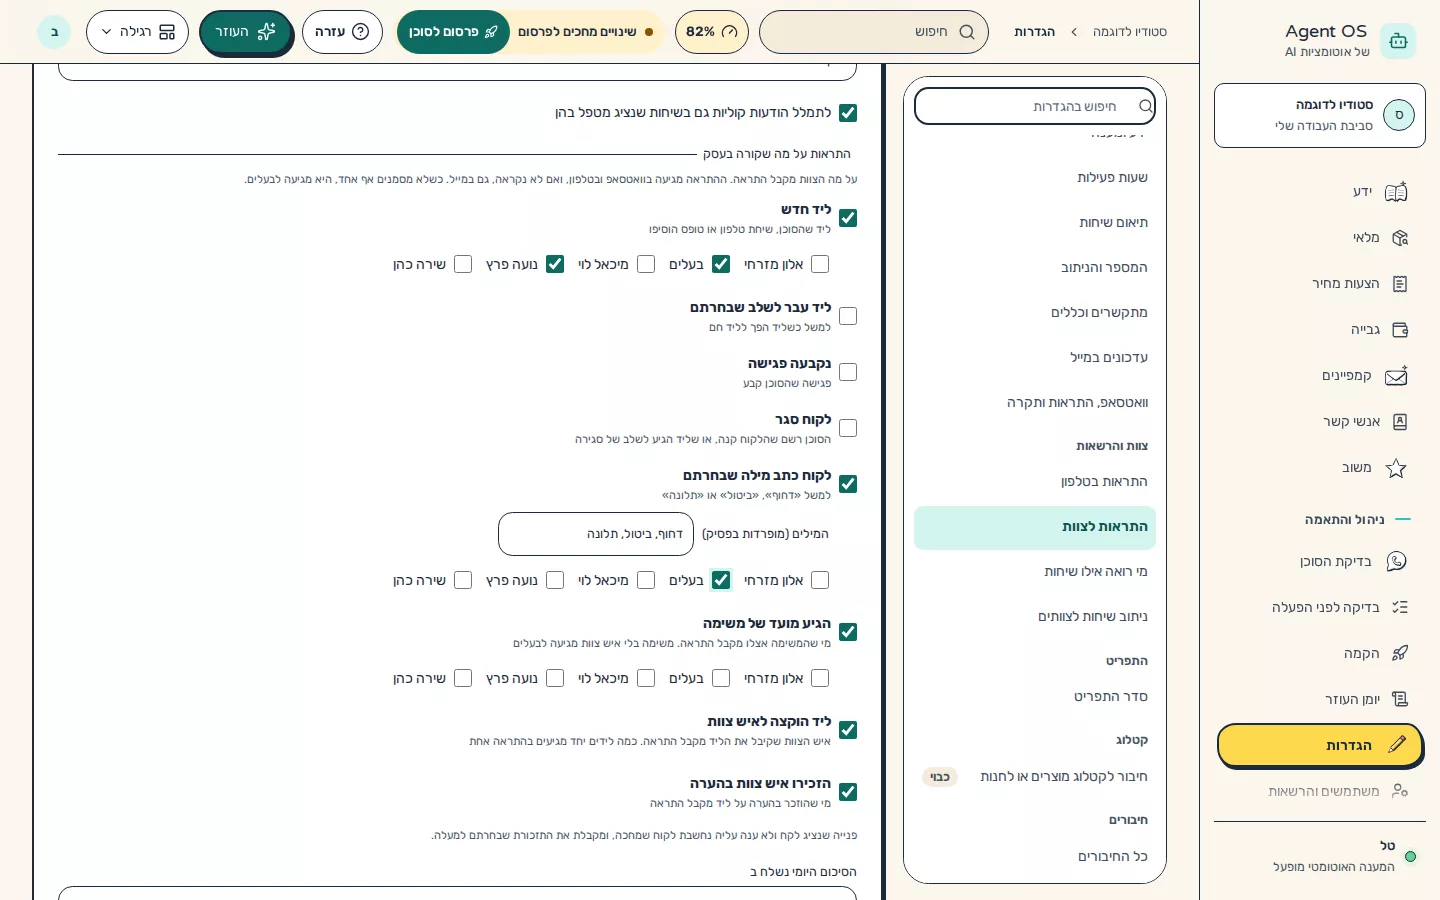The image size is (1440, 900).
Task: Uncheck נועה פרץ under ליד חדש
Action: point(555,264)
